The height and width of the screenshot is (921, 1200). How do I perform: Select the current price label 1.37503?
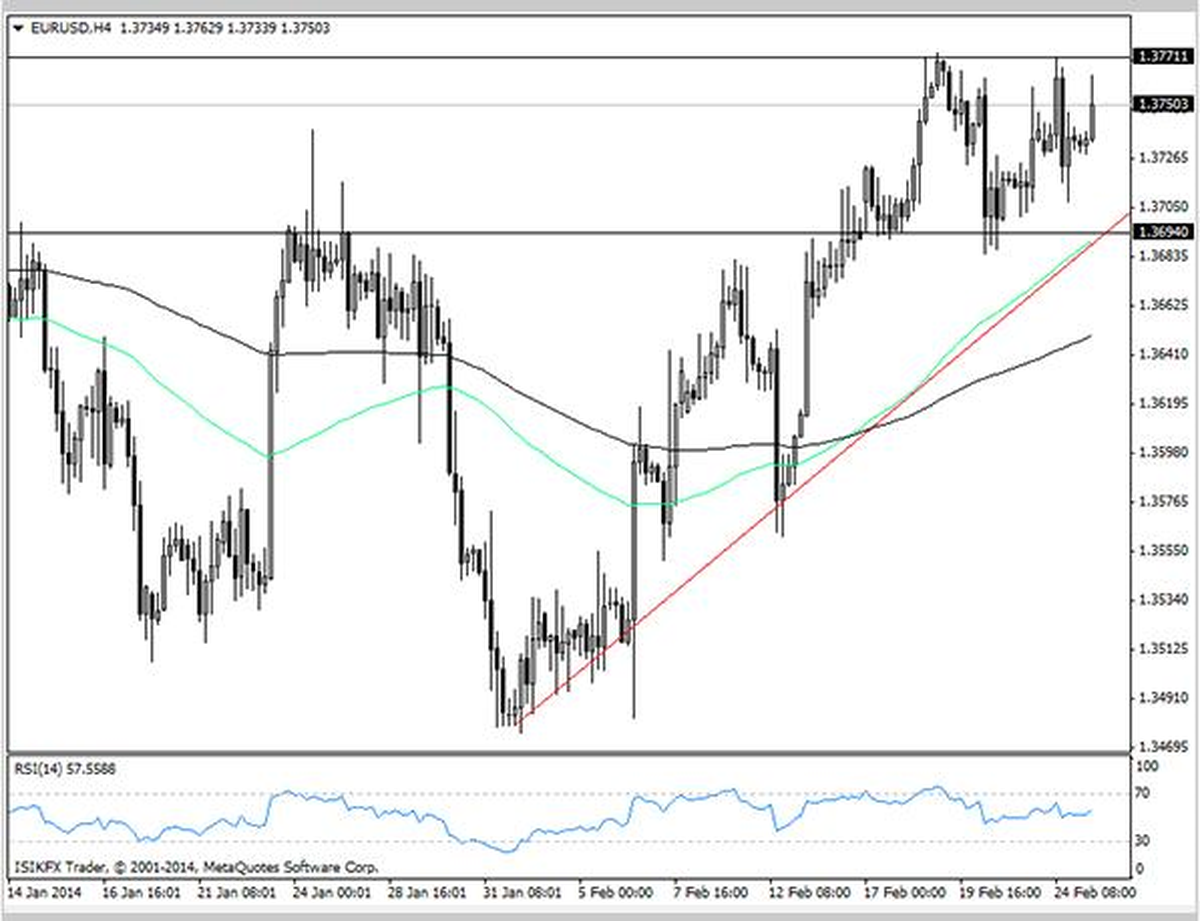(x=1162, y=104)
